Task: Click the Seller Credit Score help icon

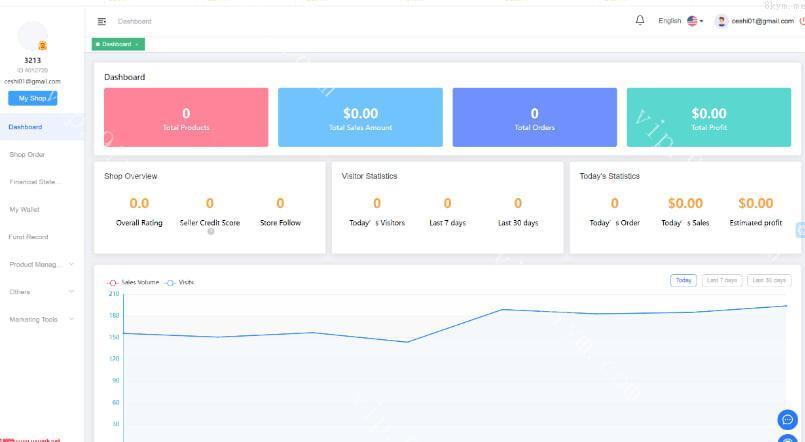Action: coord(210,232)
